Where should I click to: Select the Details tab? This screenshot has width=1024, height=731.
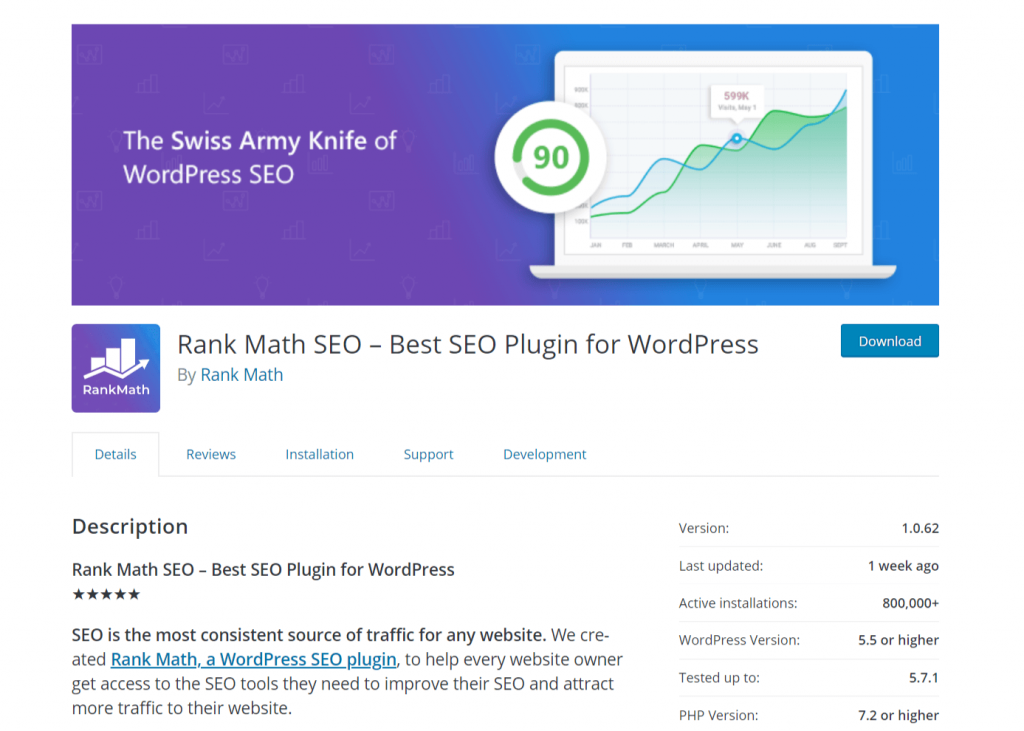click(x=115, y=454)
